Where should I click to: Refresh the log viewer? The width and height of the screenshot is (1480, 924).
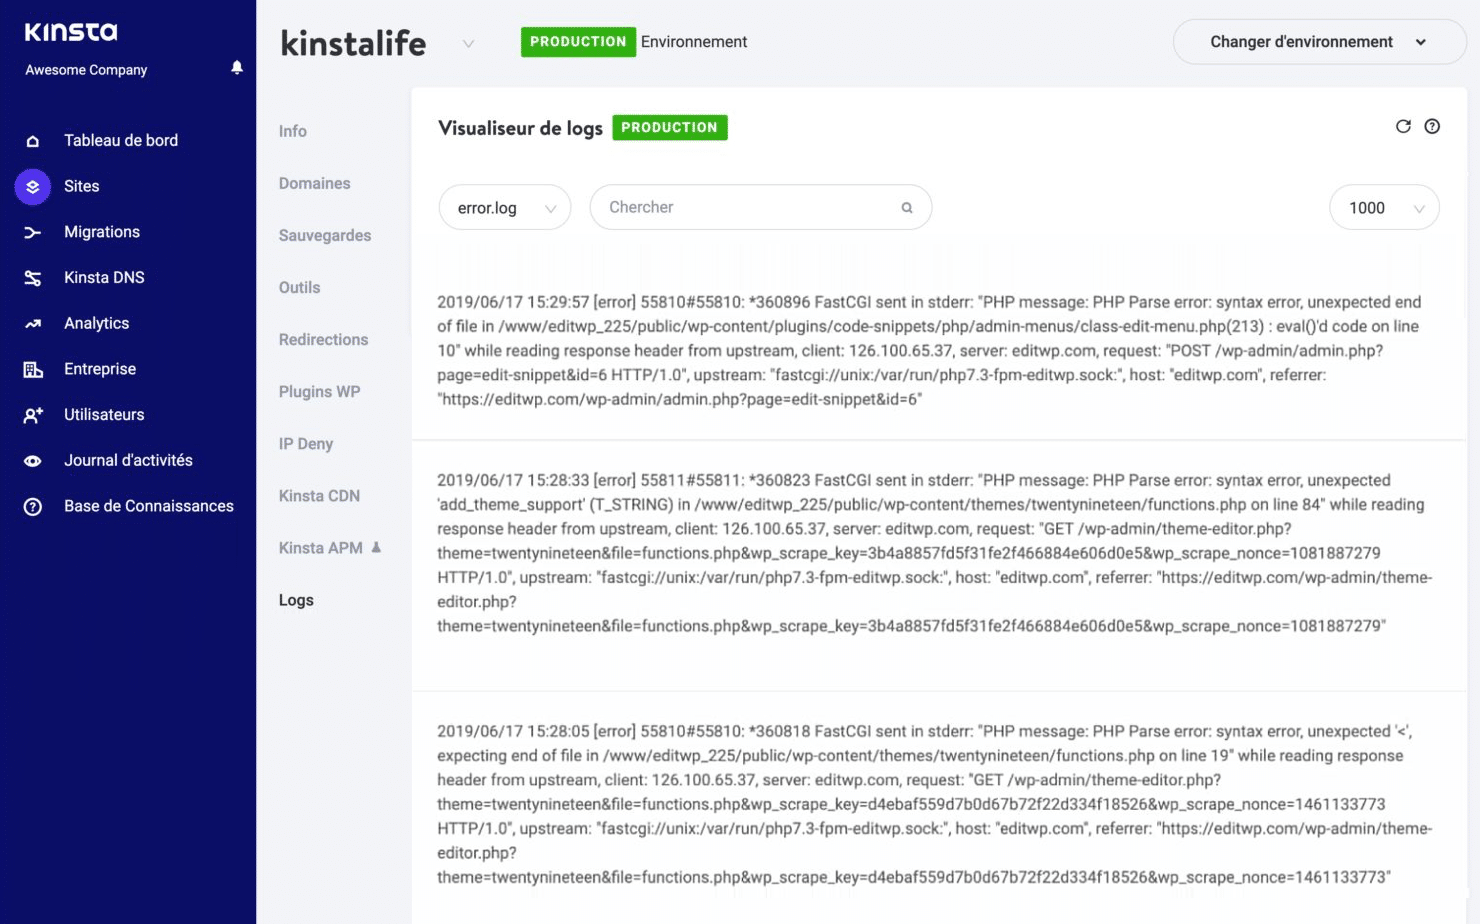click(x=1403, y=127)
